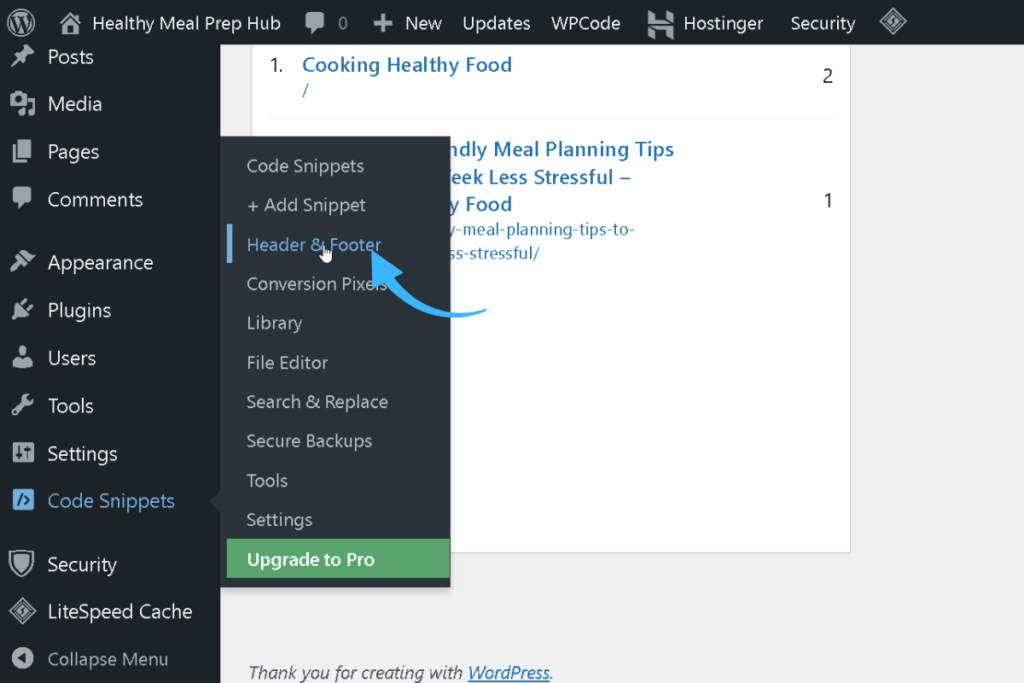Select Header & Footer in the Code Snippets menu
1024x683 pixels.
pyautogui.click(x=313, y=244)
